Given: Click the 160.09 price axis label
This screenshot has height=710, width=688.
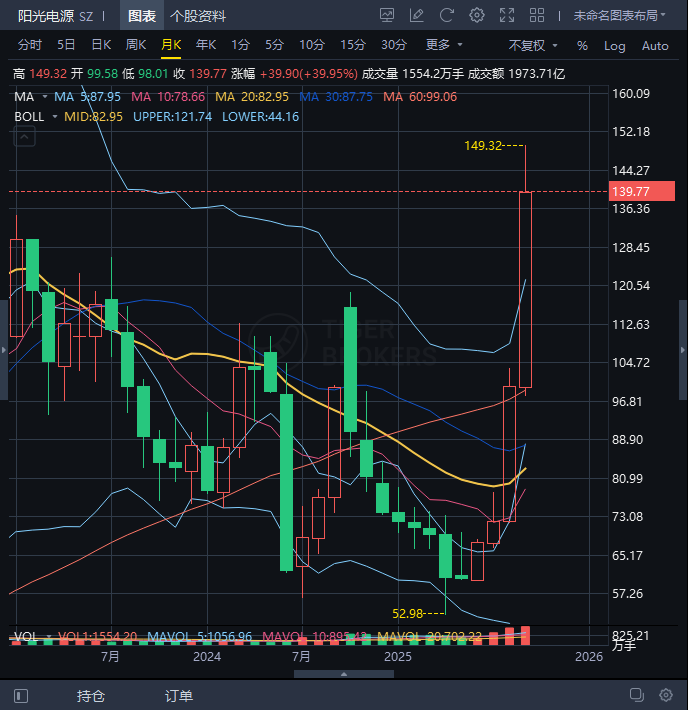Looking at the screenshot, I should pyautogui.click(x=631, y=94).
